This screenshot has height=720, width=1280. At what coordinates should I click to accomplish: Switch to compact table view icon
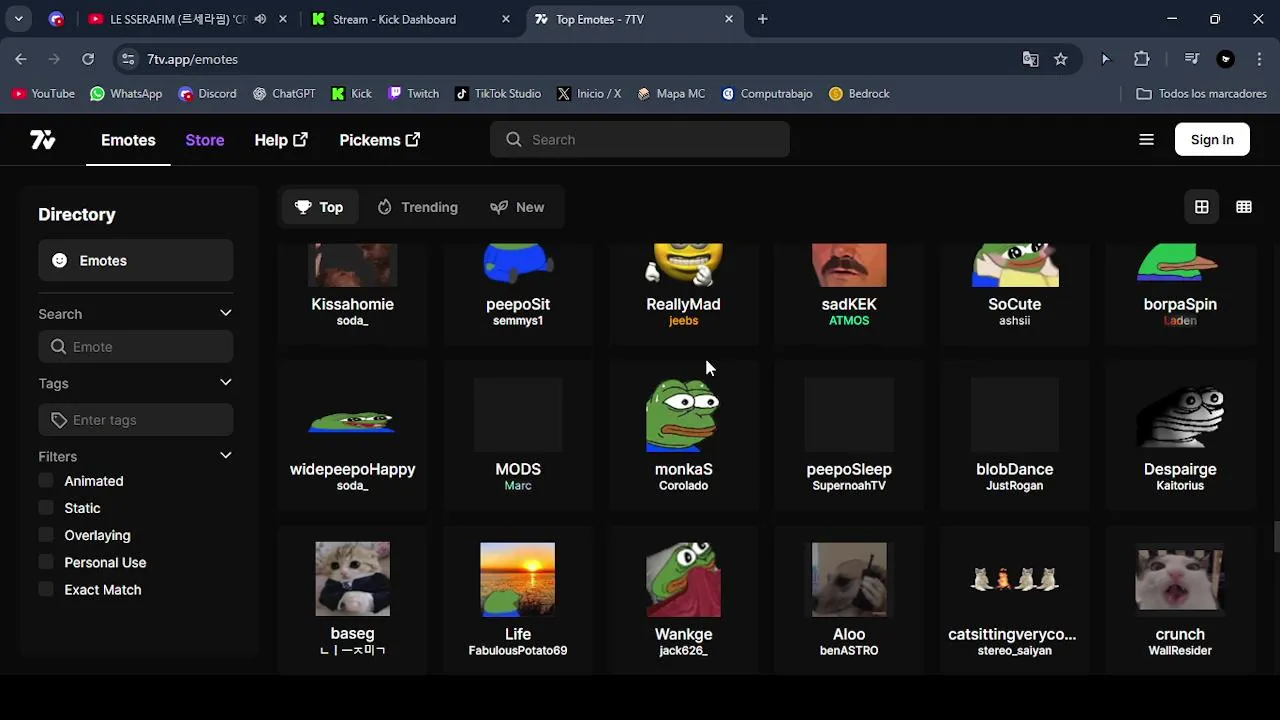point(1244,207)
